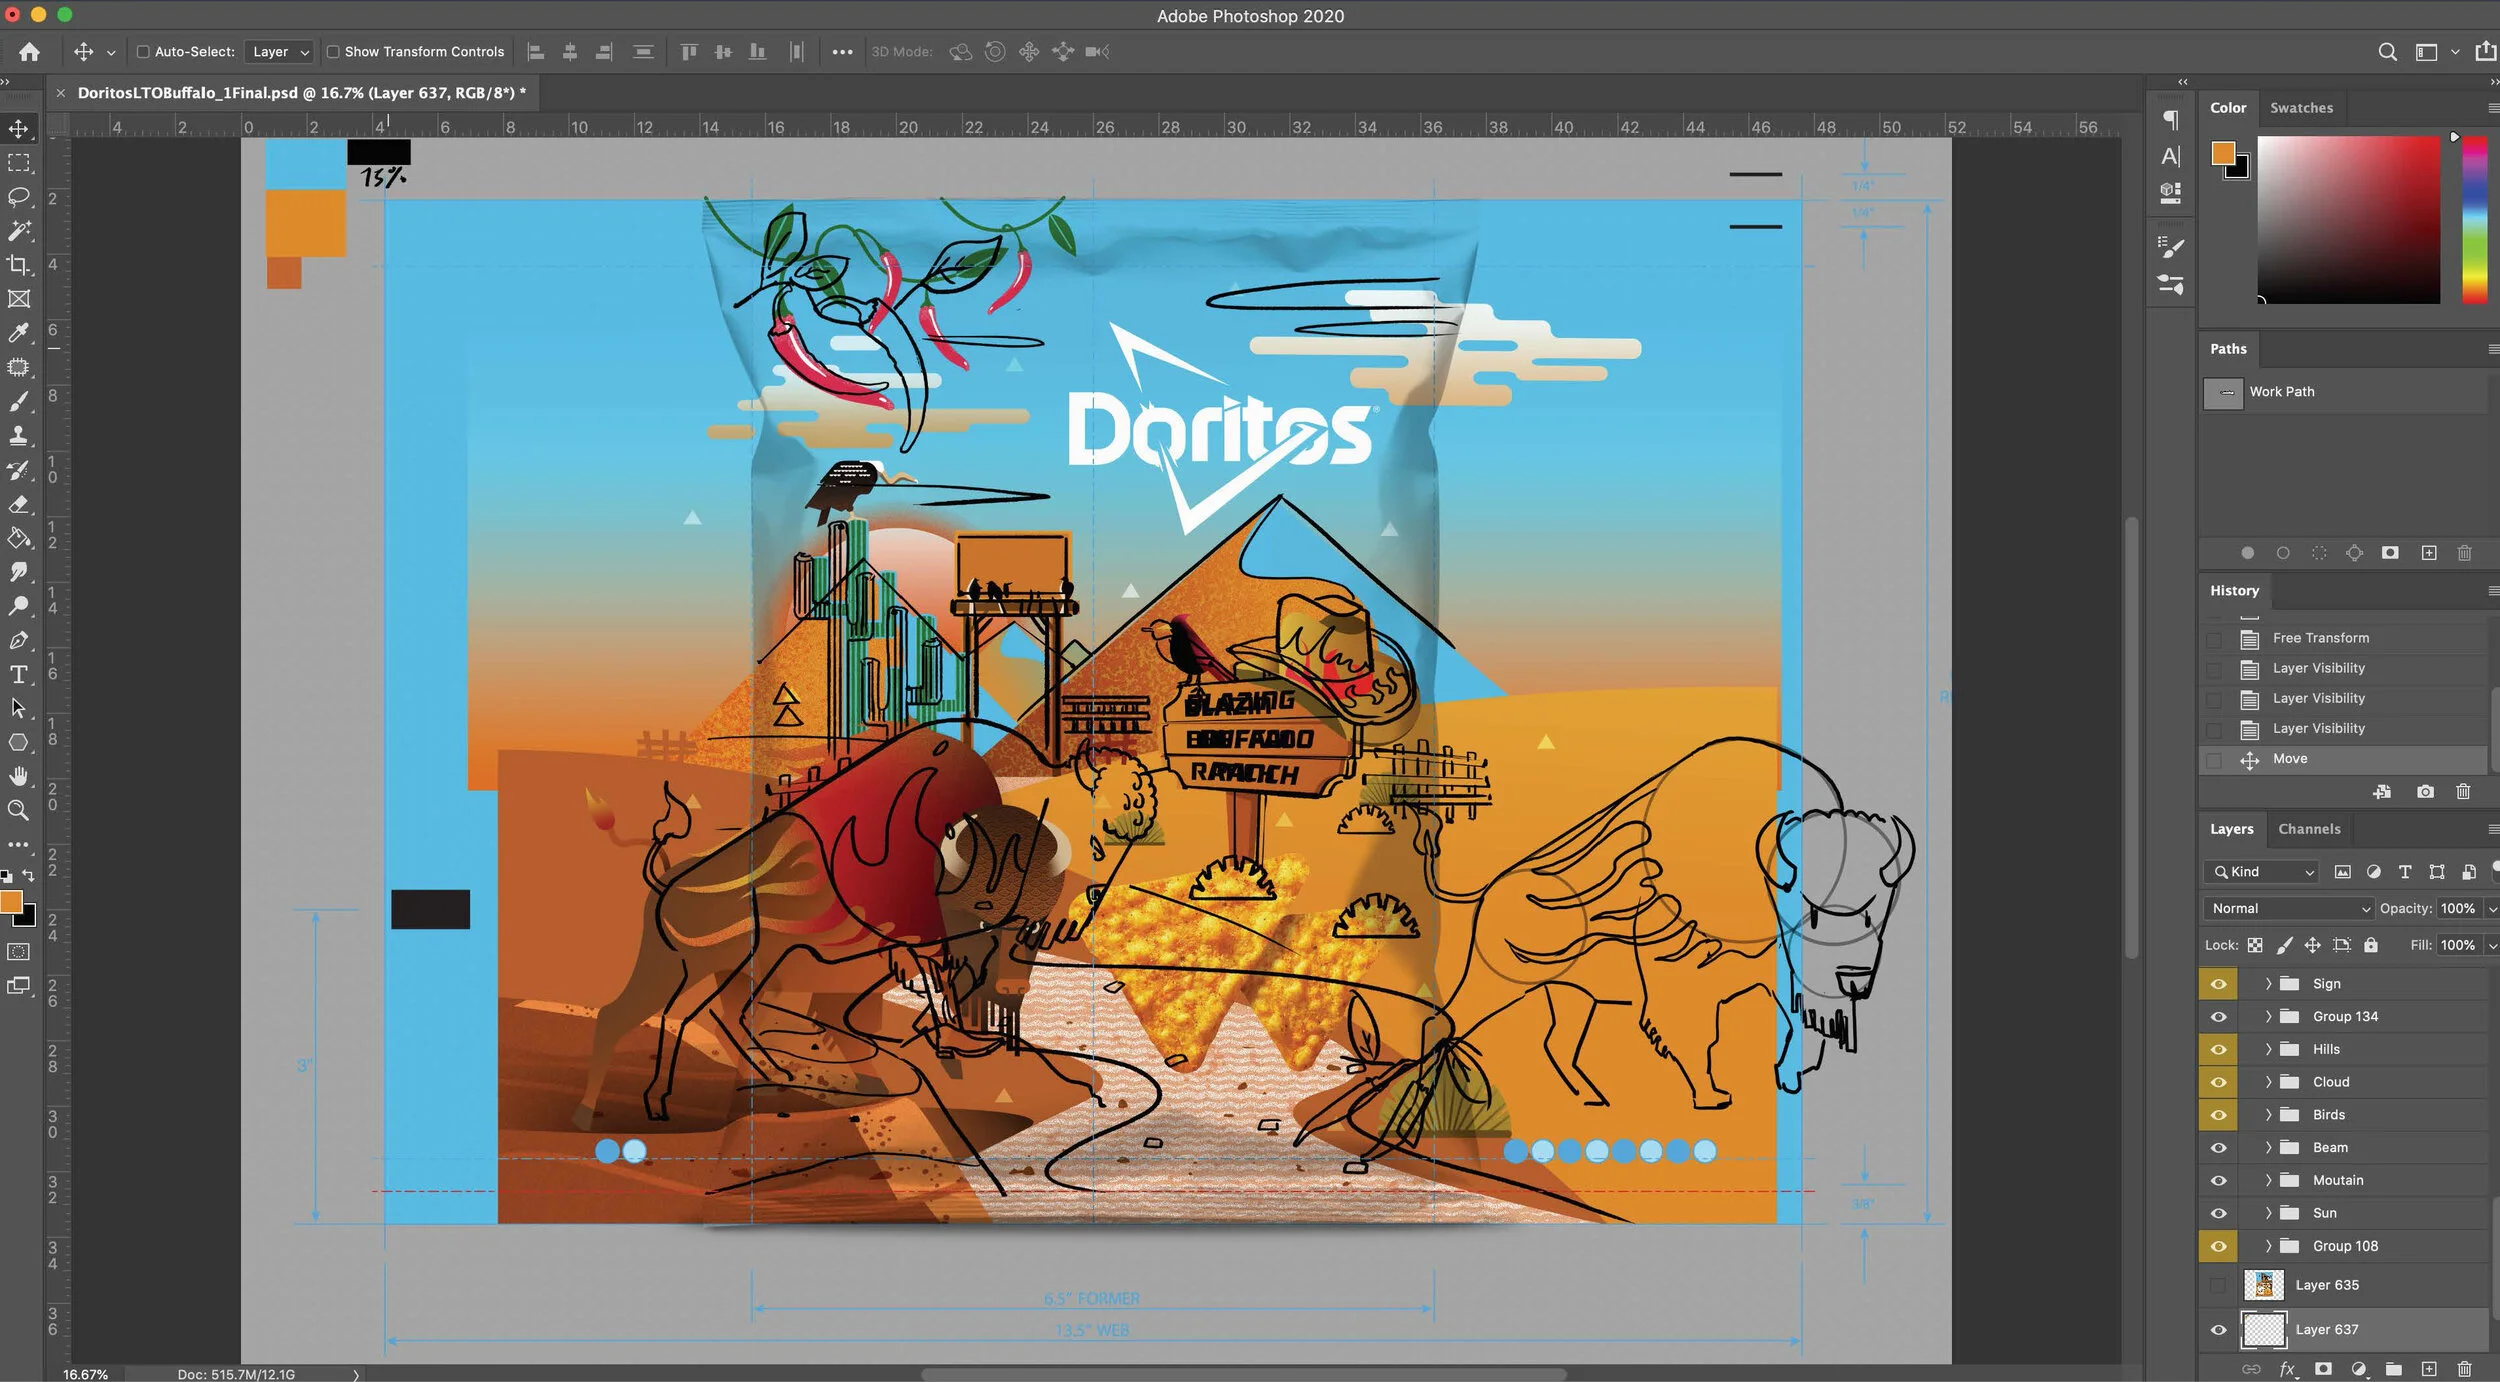Select the Move tool
The width and height of the screenshot is (2500, 1382).
(19, 129)
